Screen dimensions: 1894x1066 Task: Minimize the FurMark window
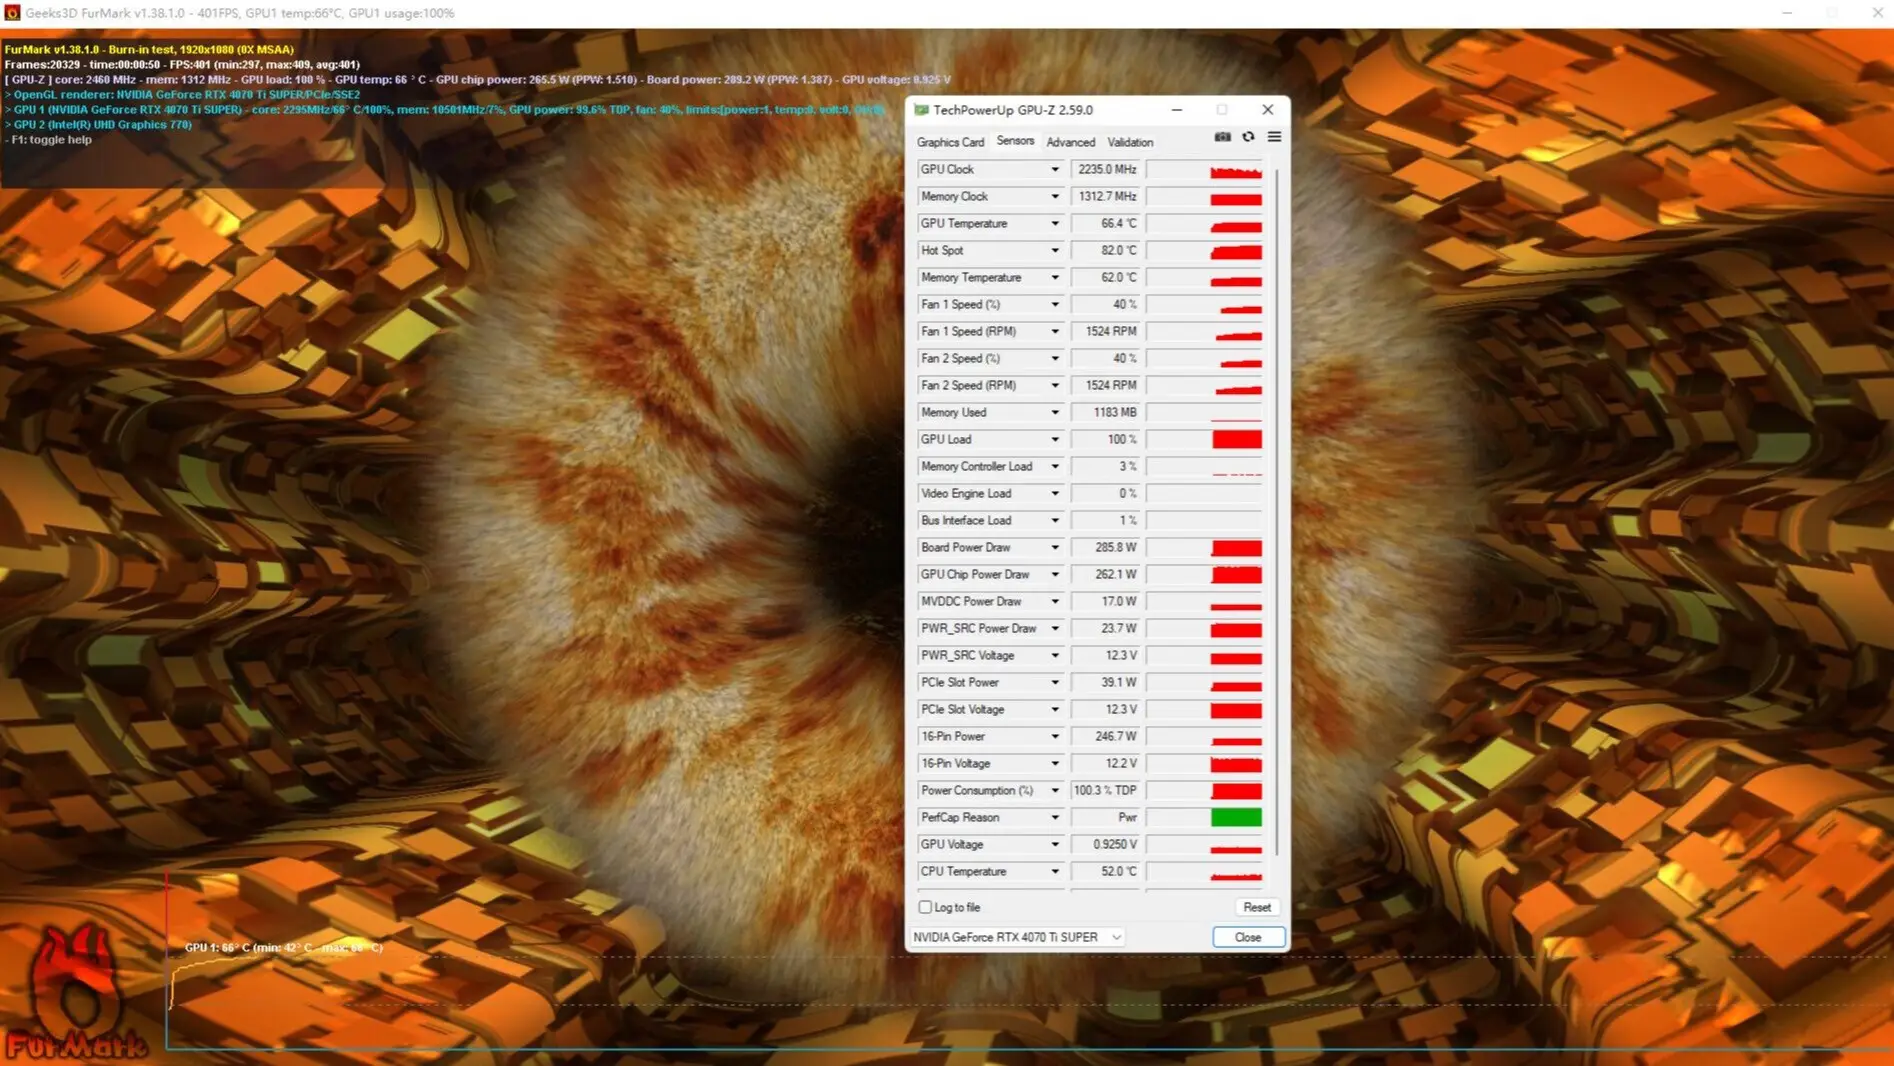point(1786,13)
